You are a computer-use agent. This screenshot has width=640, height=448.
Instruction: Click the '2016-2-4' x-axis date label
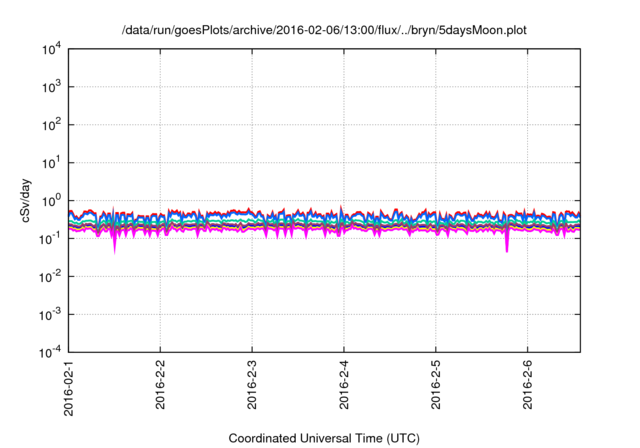coord(344,384)
